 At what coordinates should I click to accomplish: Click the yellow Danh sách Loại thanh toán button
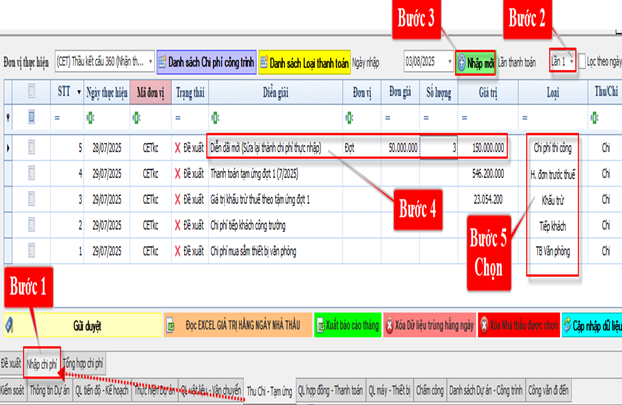pos(304,62)
